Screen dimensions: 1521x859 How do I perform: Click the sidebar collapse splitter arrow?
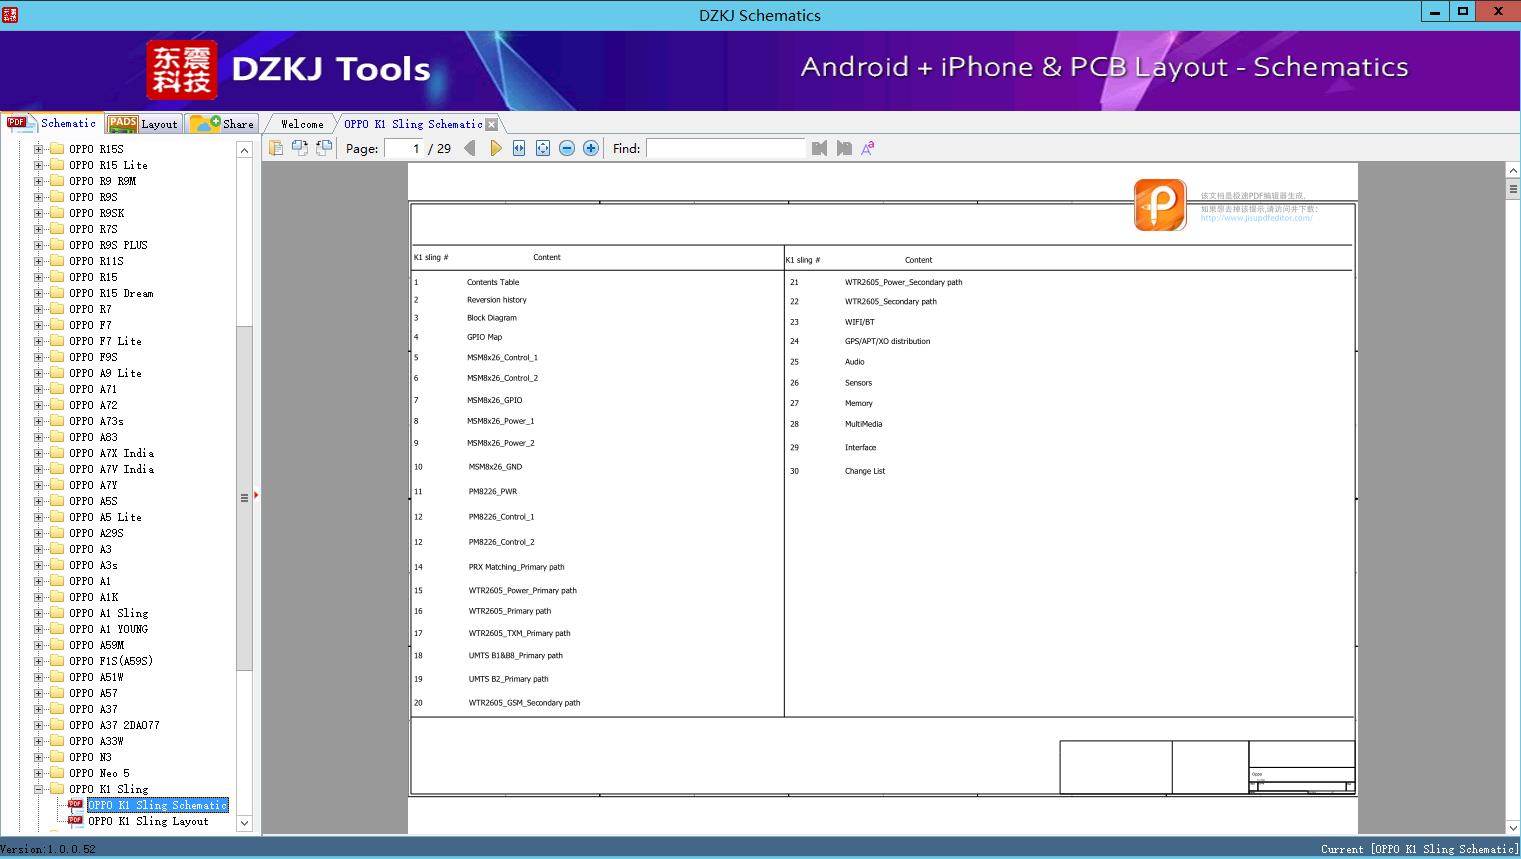tap(256, 495)
